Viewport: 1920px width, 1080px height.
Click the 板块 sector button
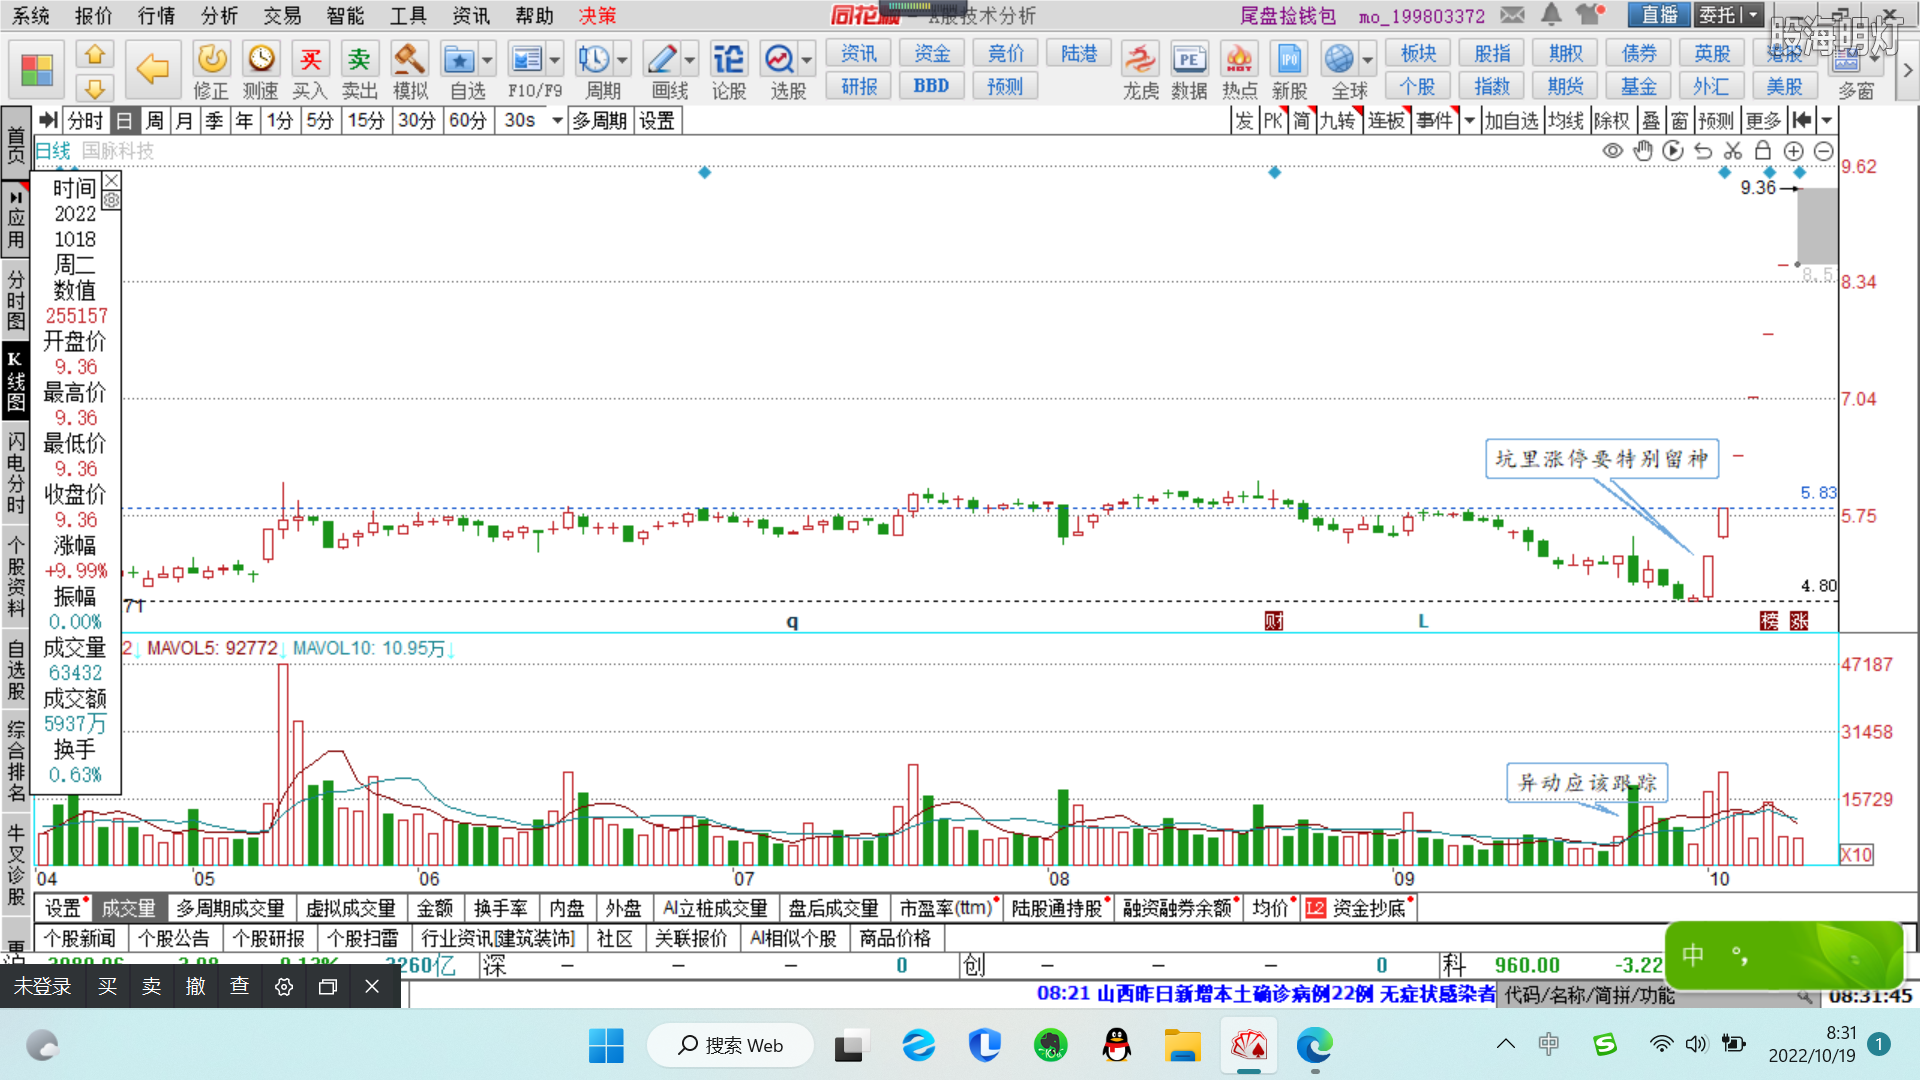click(1418, 53)
